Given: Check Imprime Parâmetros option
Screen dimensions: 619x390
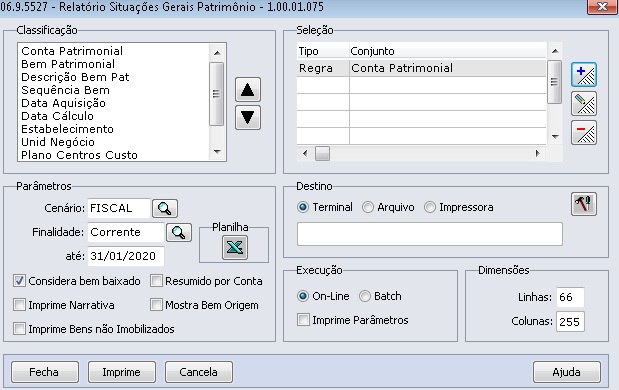Looking at the screenshot, I should pyautogui.click(x=303, y=320).
